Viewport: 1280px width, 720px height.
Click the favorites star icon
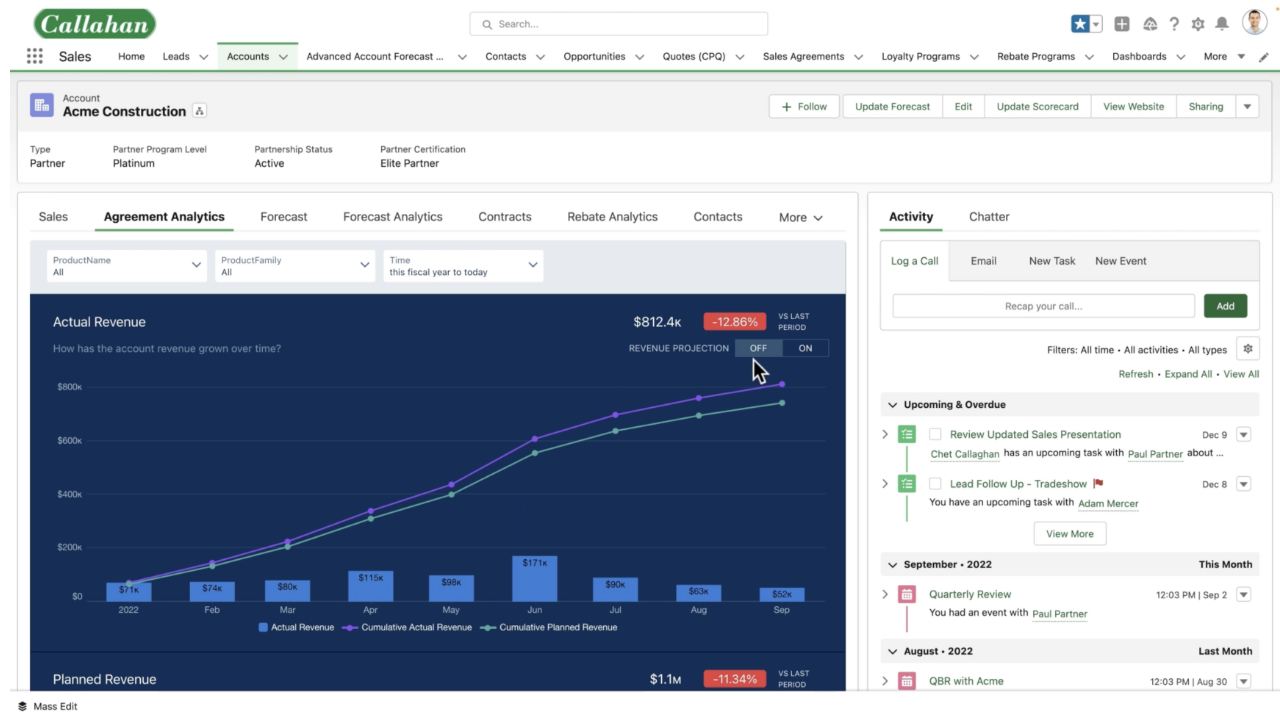(x=1080, y=24)
